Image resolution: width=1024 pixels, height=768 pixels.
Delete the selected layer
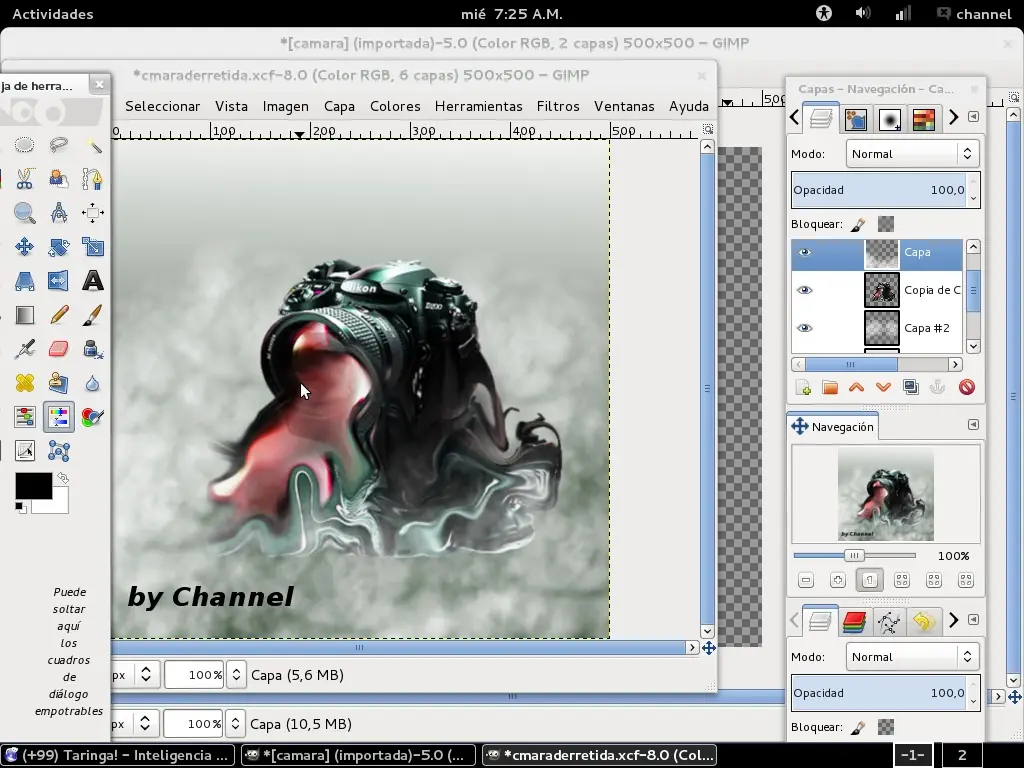[967, 387]
